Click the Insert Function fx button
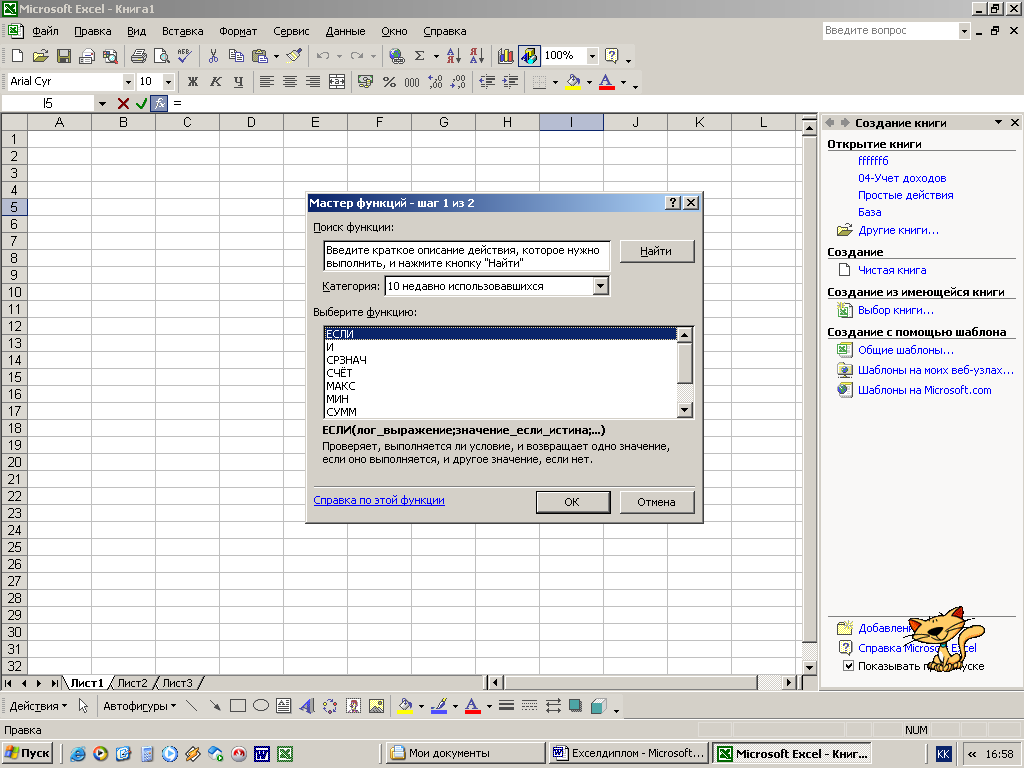This screenshot has width=1024, height=768. (159, 103)
